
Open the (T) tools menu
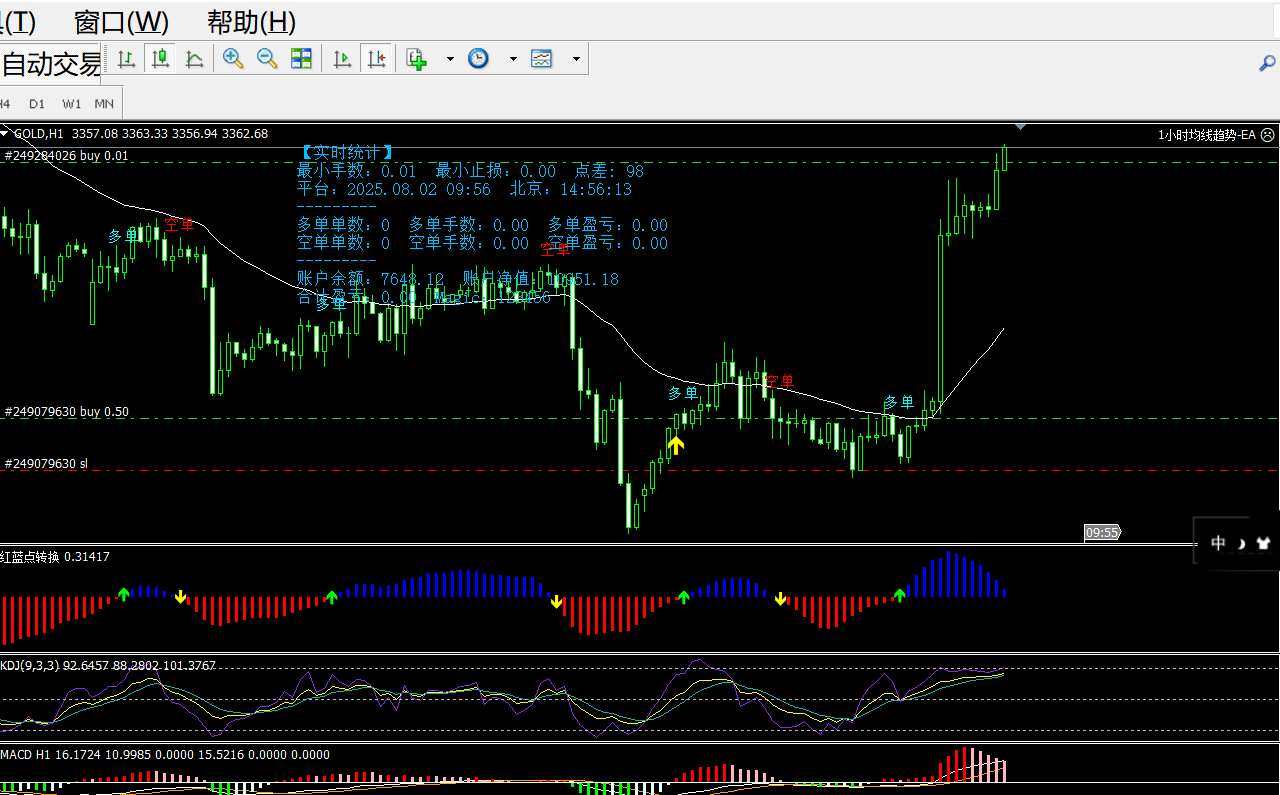pyautogui.click(x=18, y=21)
